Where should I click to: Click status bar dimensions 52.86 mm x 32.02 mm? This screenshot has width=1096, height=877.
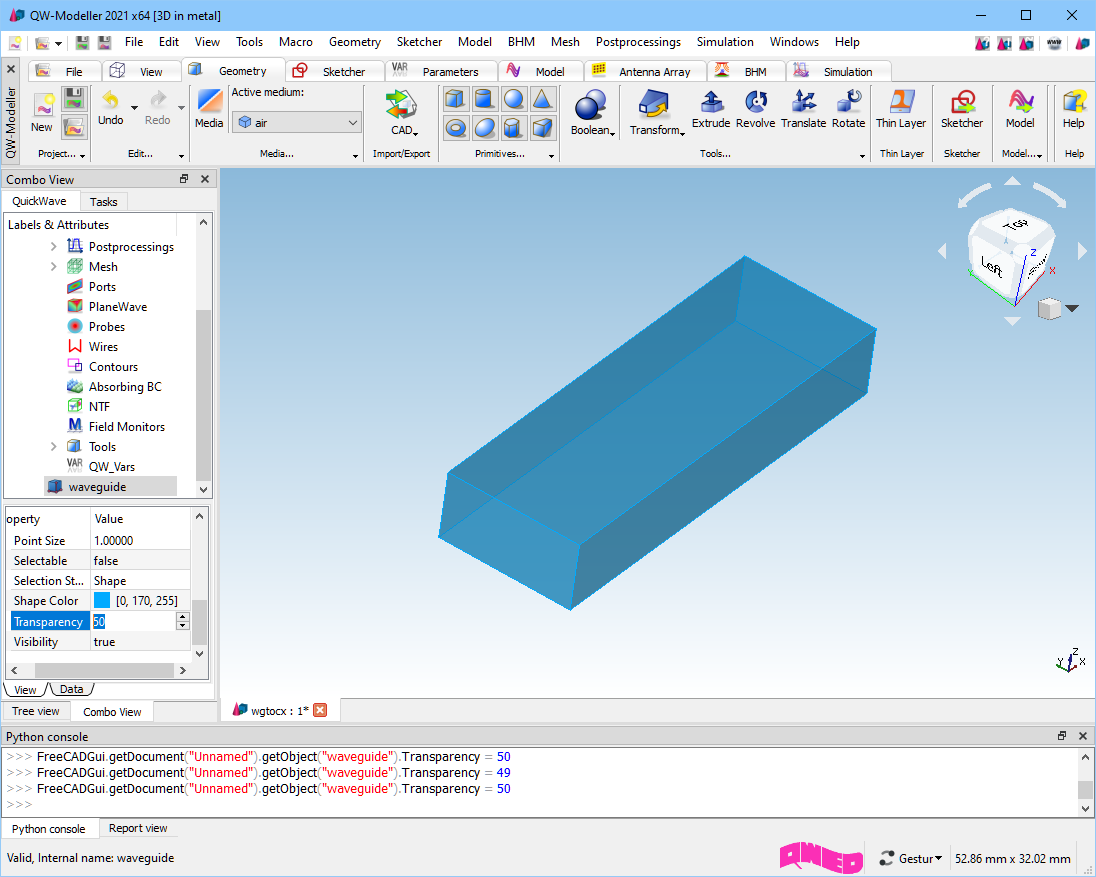coord(1012,858)
